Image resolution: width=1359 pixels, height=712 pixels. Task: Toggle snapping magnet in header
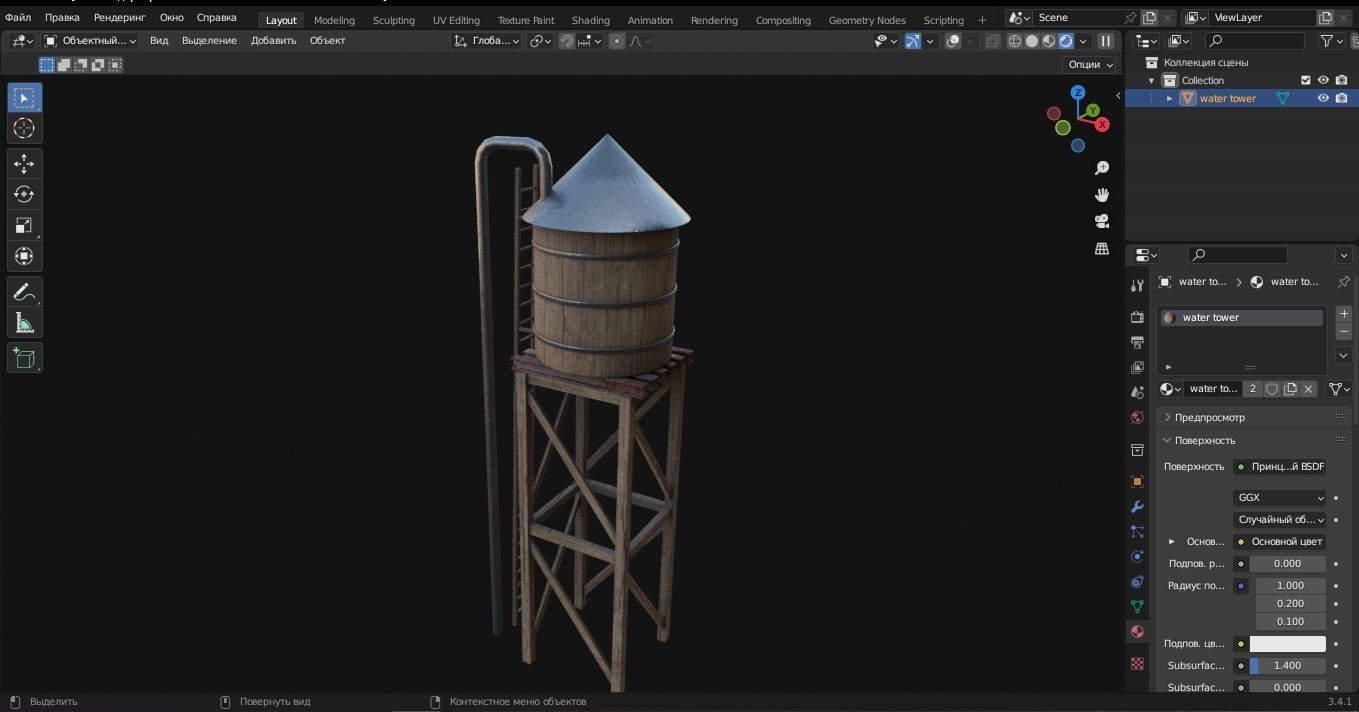[567, 41]
